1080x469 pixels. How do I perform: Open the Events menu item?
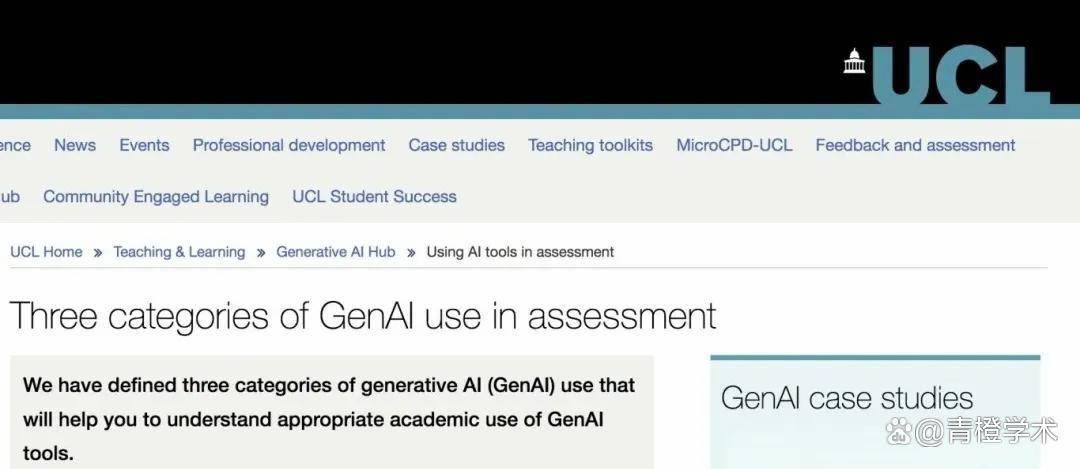point(144,145)
